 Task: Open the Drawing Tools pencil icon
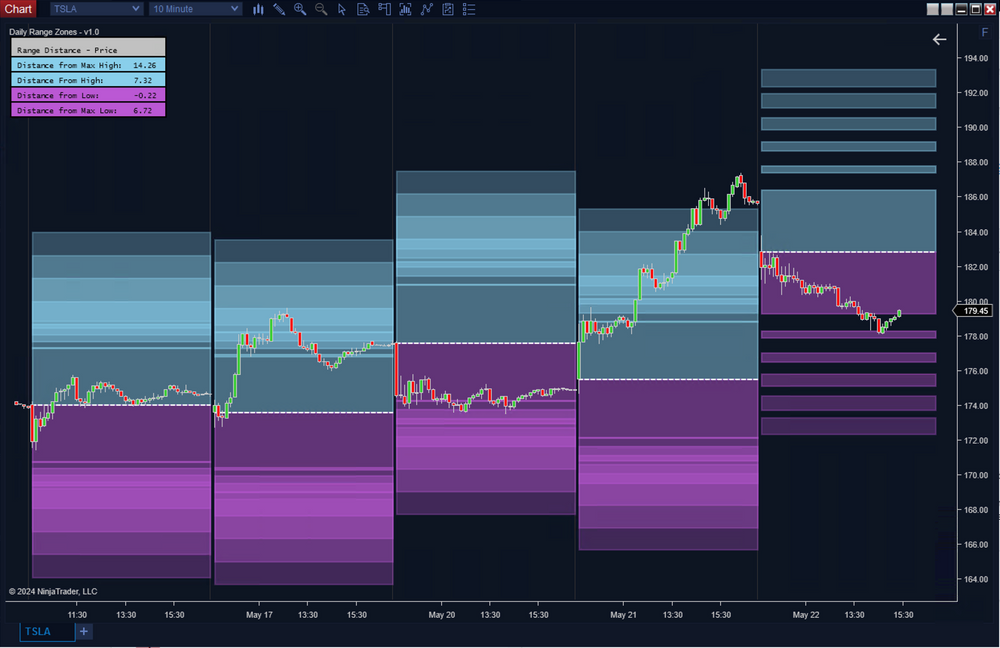point(279,9)
